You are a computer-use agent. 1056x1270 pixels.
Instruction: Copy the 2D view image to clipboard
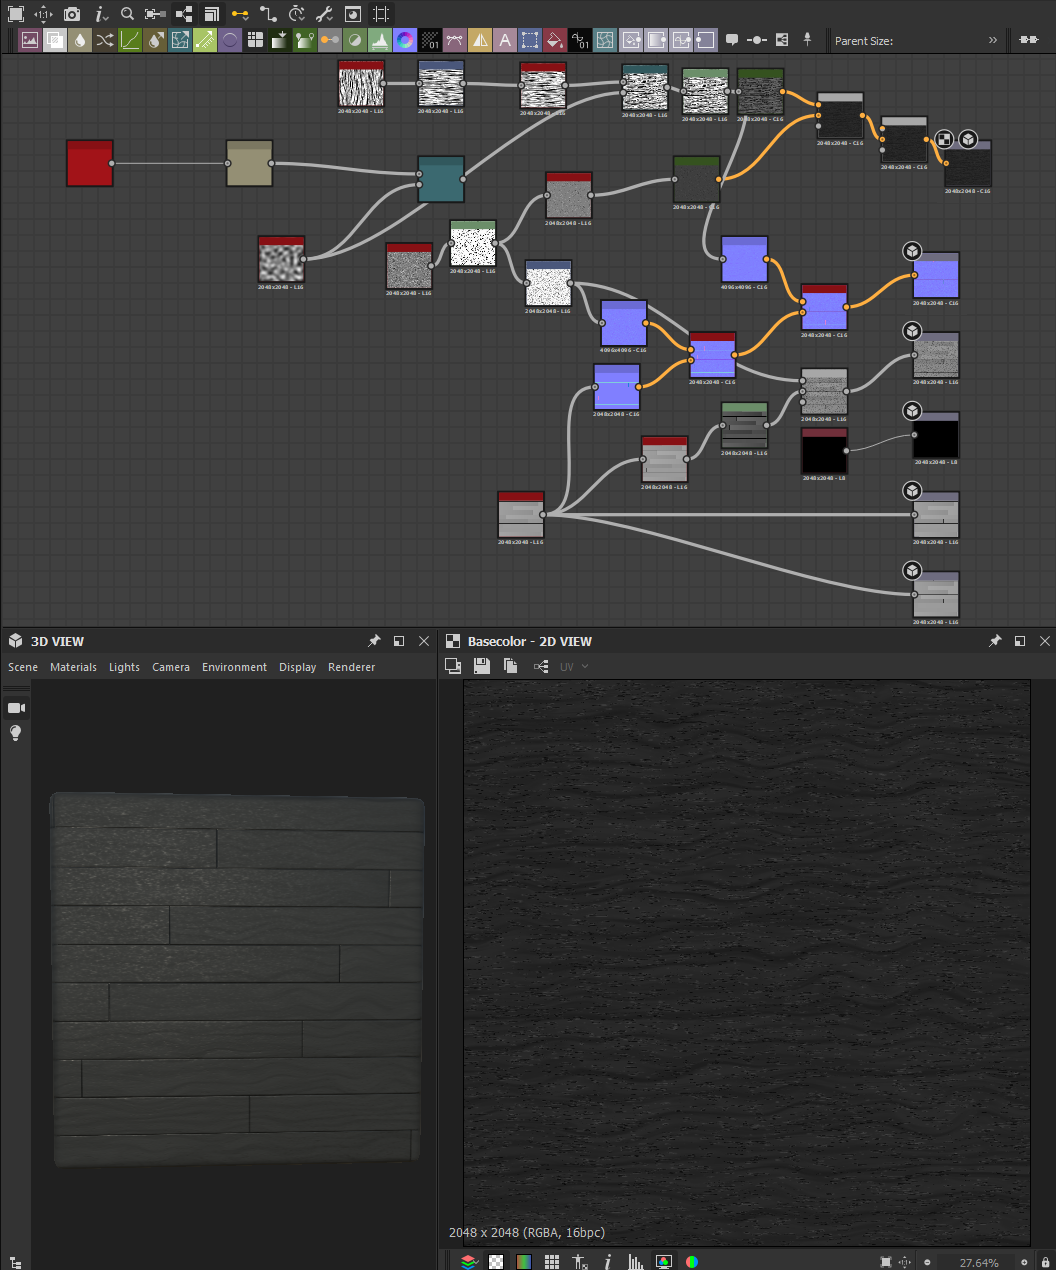(x=510, y=666)
